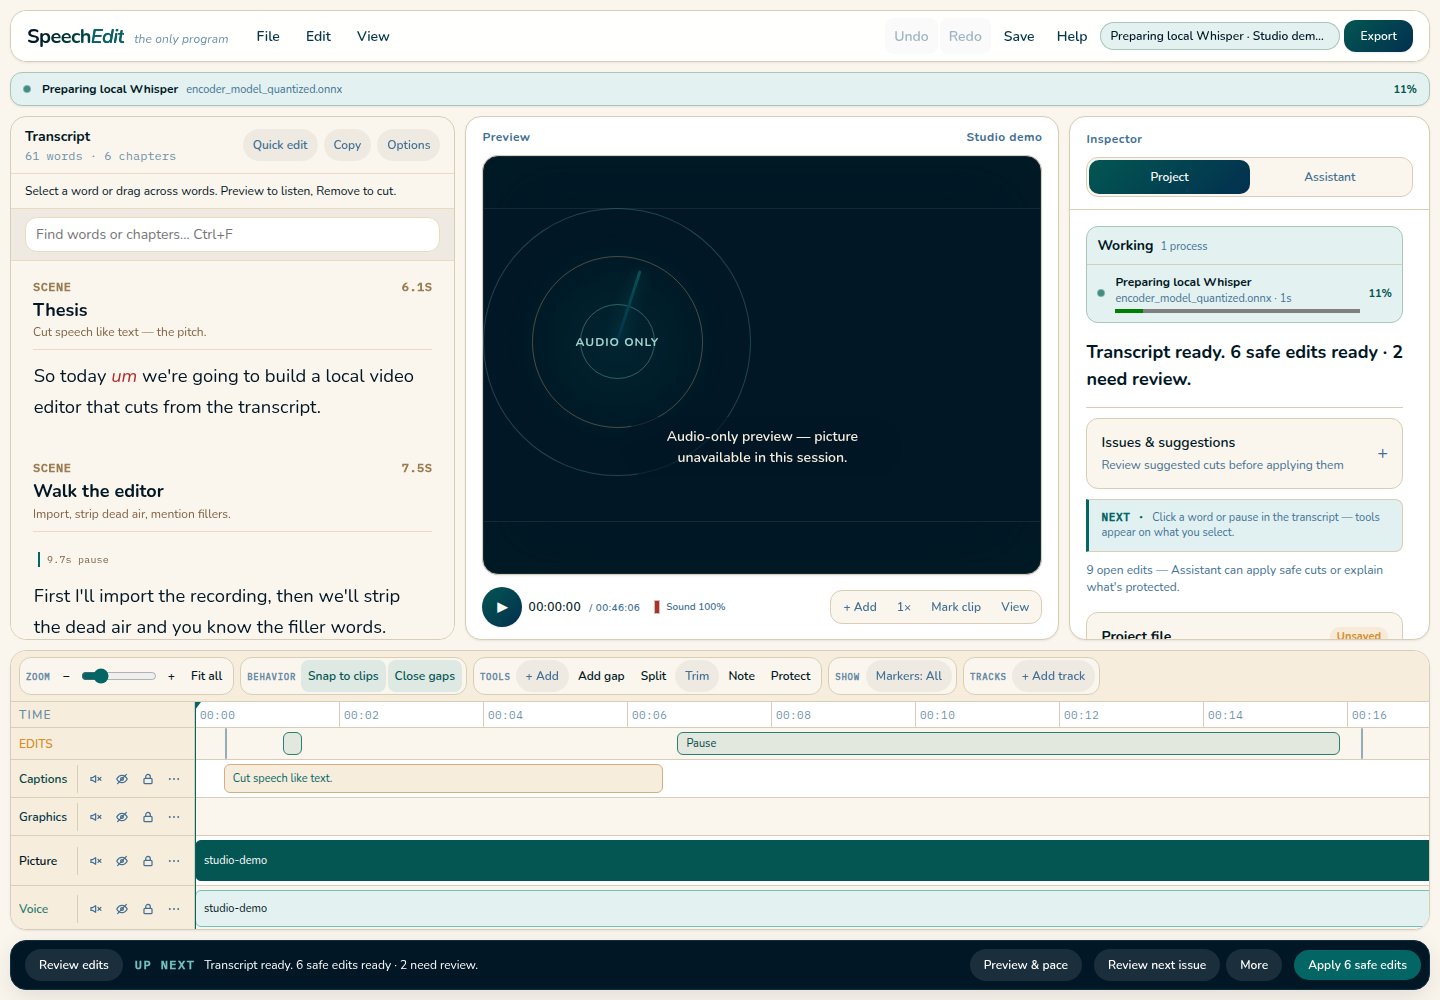Viewport: 1440px width, 1000px height.
Task: Toggle visibility of the Voice track
Action: pyautogui.click(x=122, y=909)
